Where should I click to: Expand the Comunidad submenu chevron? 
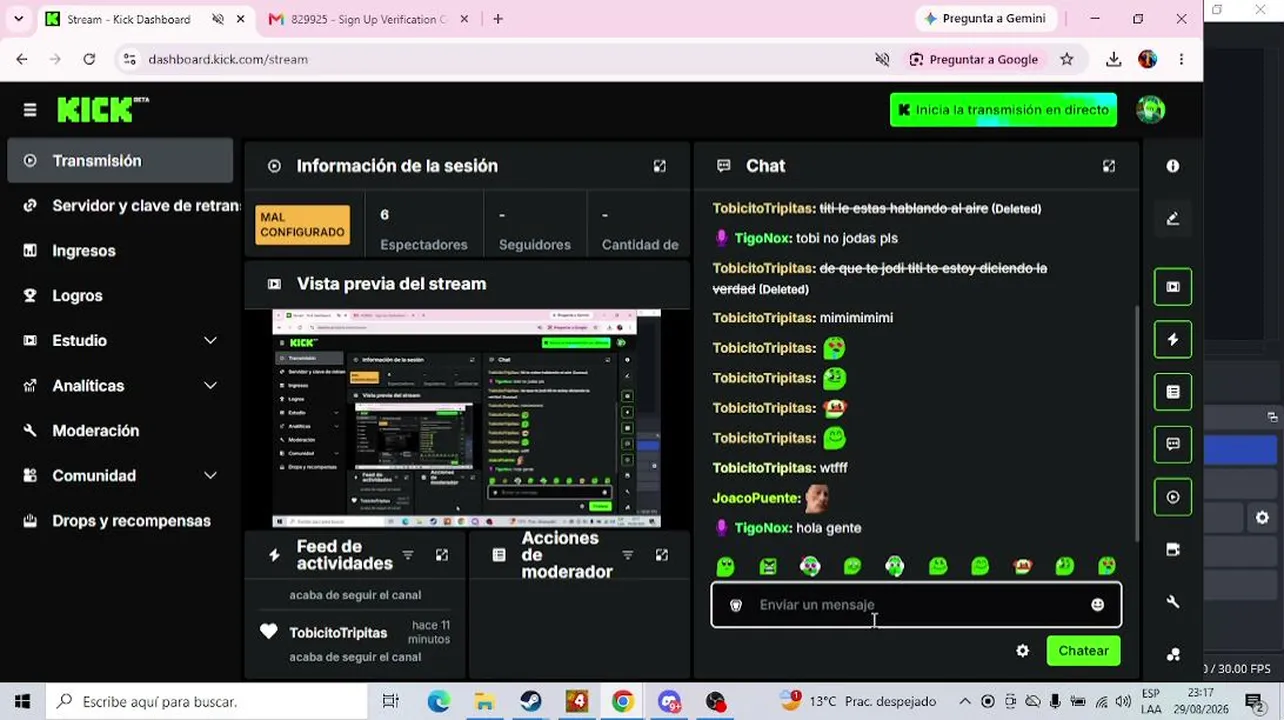pyautogui.click(x=210, y=476)
